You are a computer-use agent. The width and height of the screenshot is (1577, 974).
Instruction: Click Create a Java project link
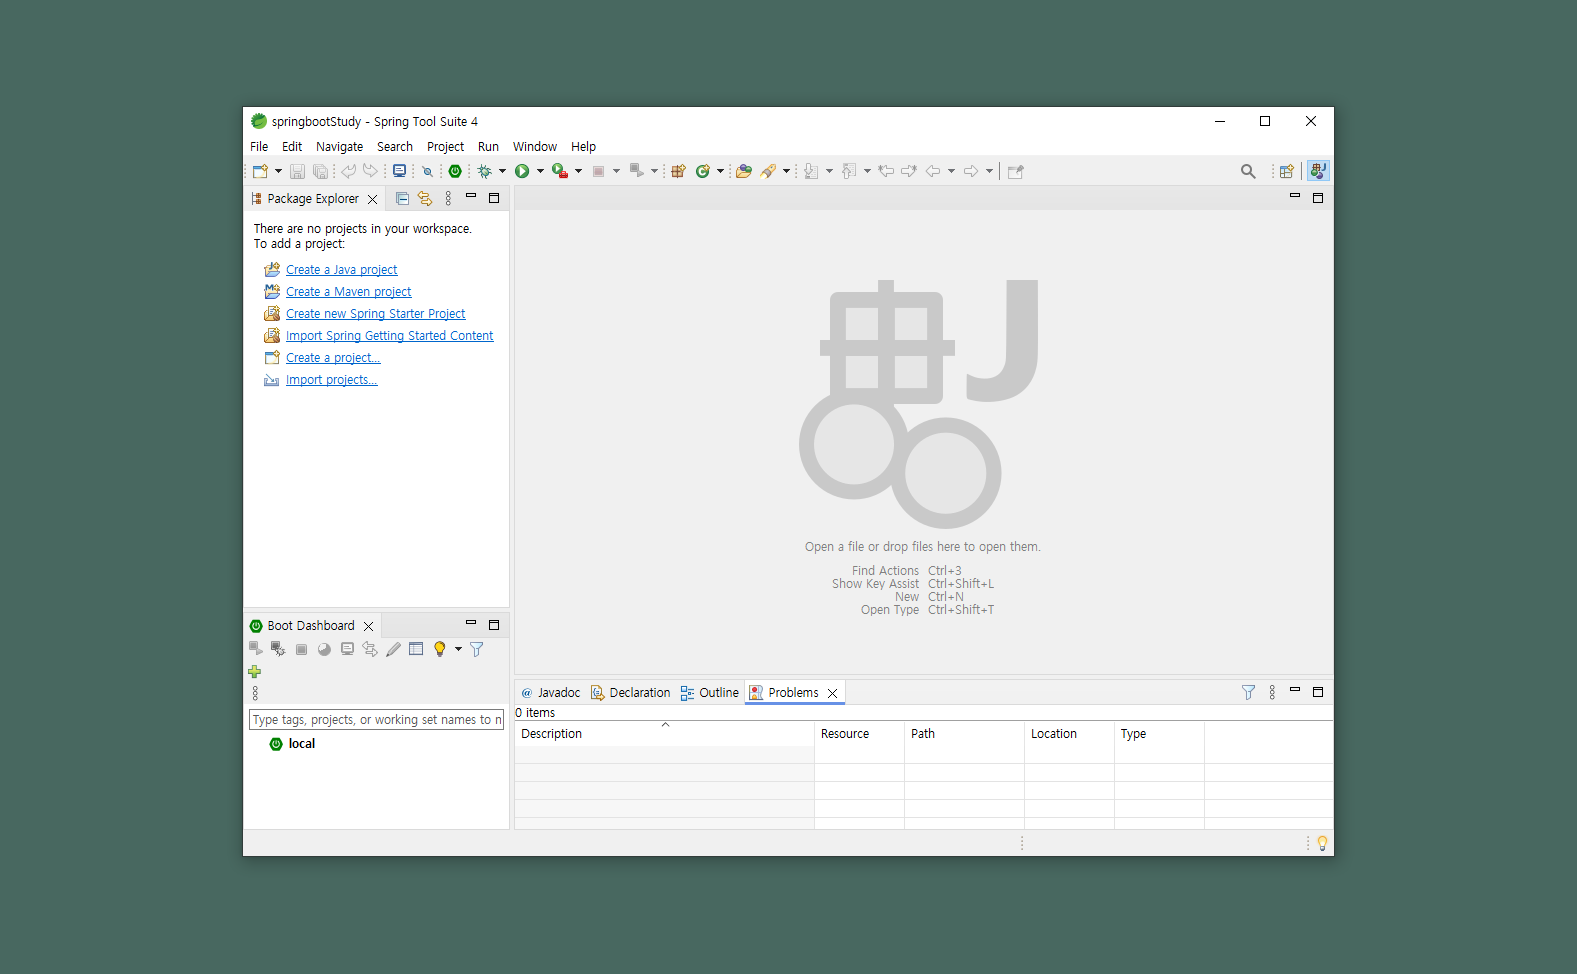(x=341, y=270)
